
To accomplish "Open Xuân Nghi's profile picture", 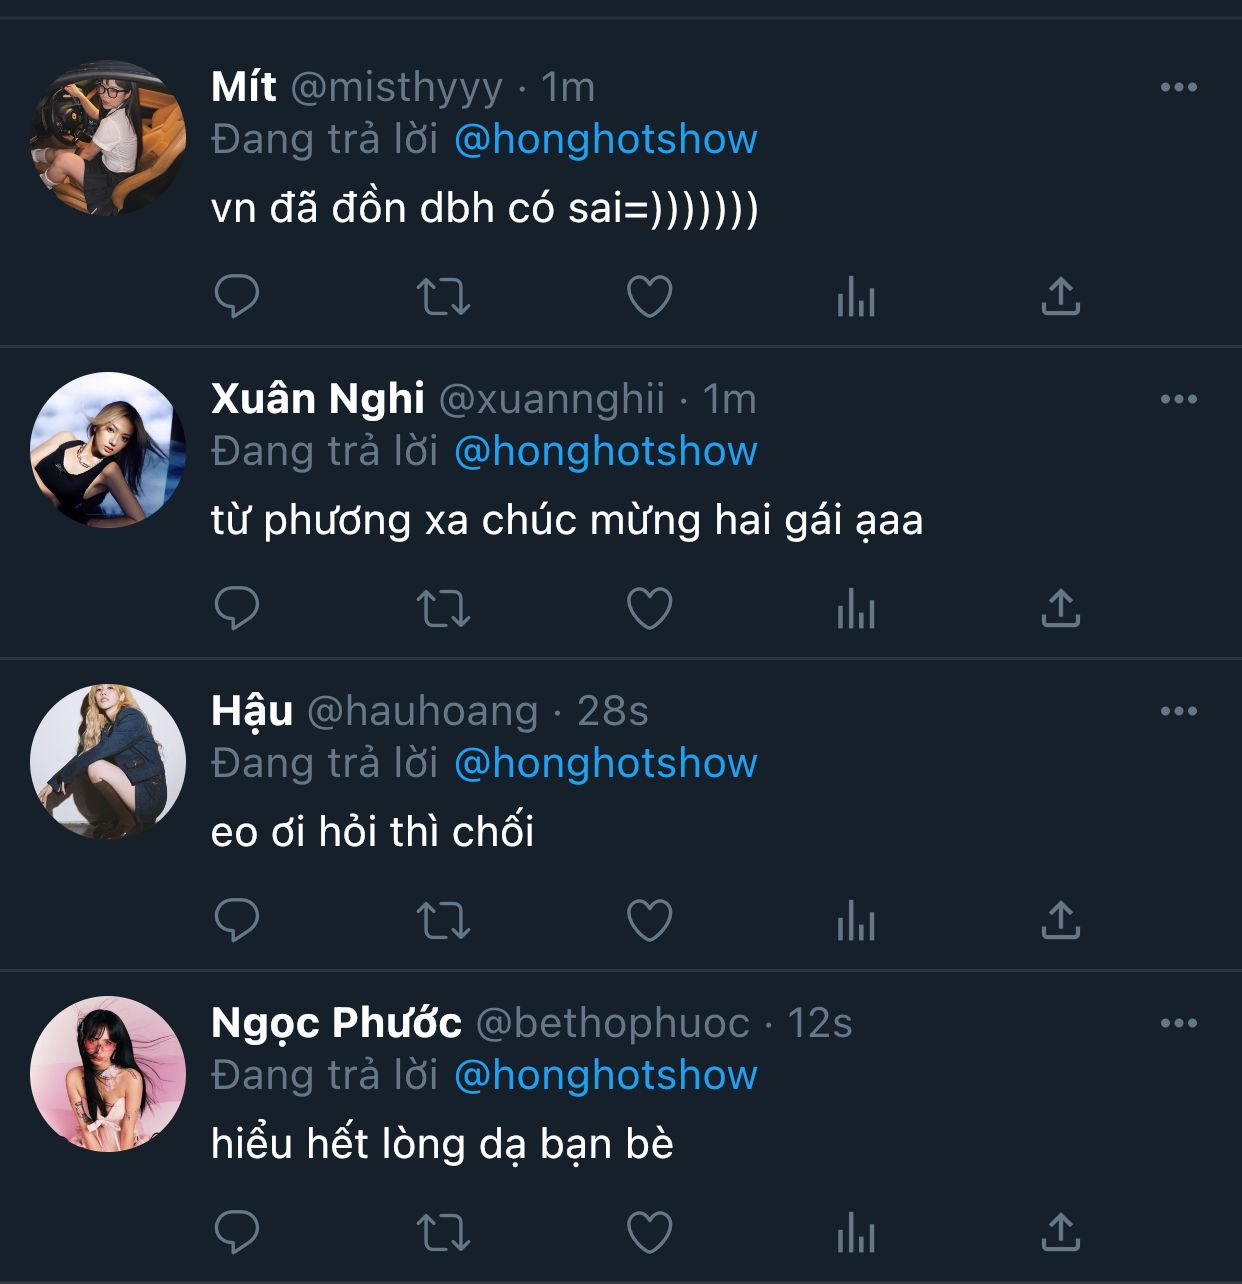I will tap(108, 450).
